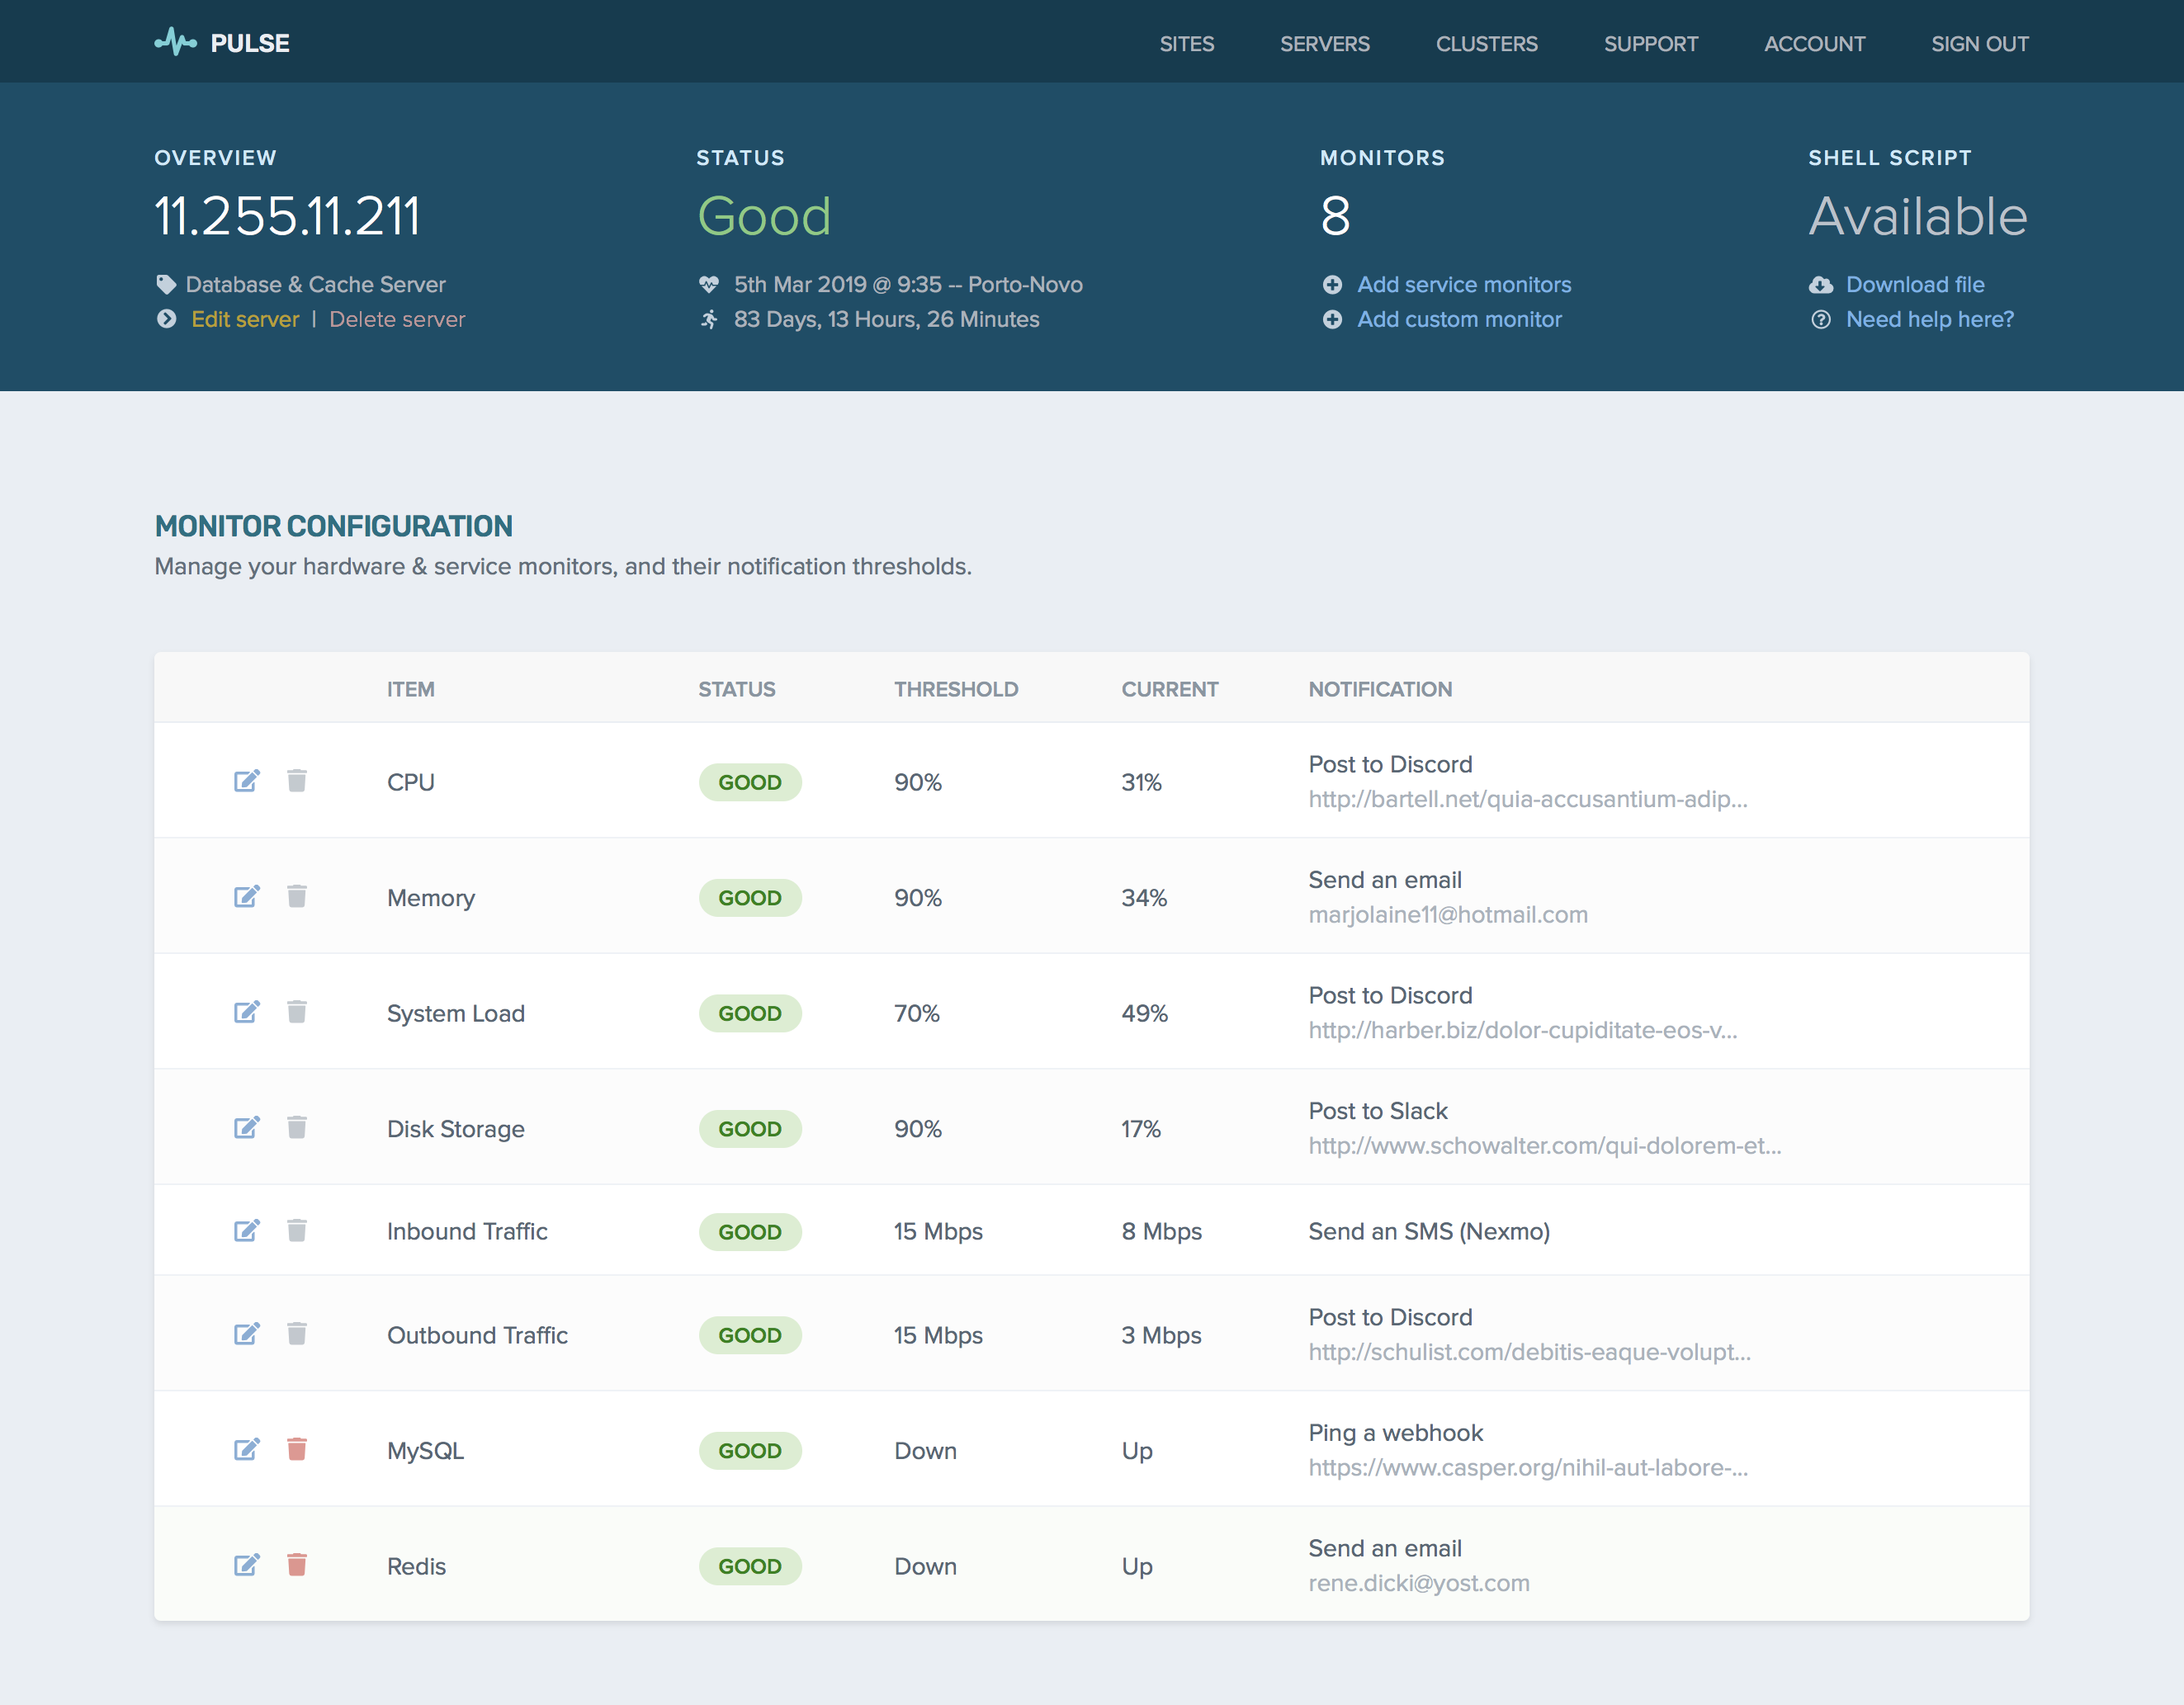
Task: Open edit for Inbound Traffic monitor
Action: coord(246,1230)
